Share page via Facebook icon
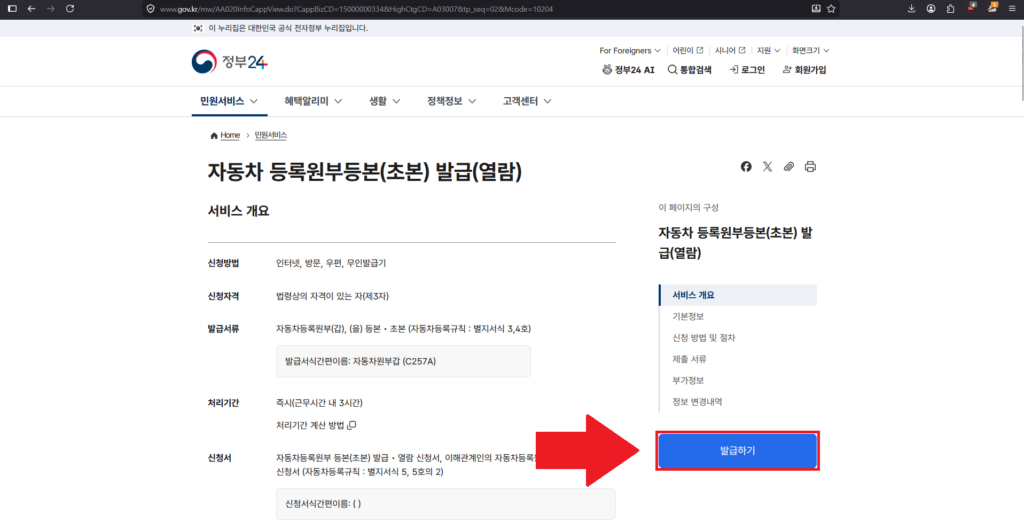The image size is (1024, 523). [x=746, y=166]
